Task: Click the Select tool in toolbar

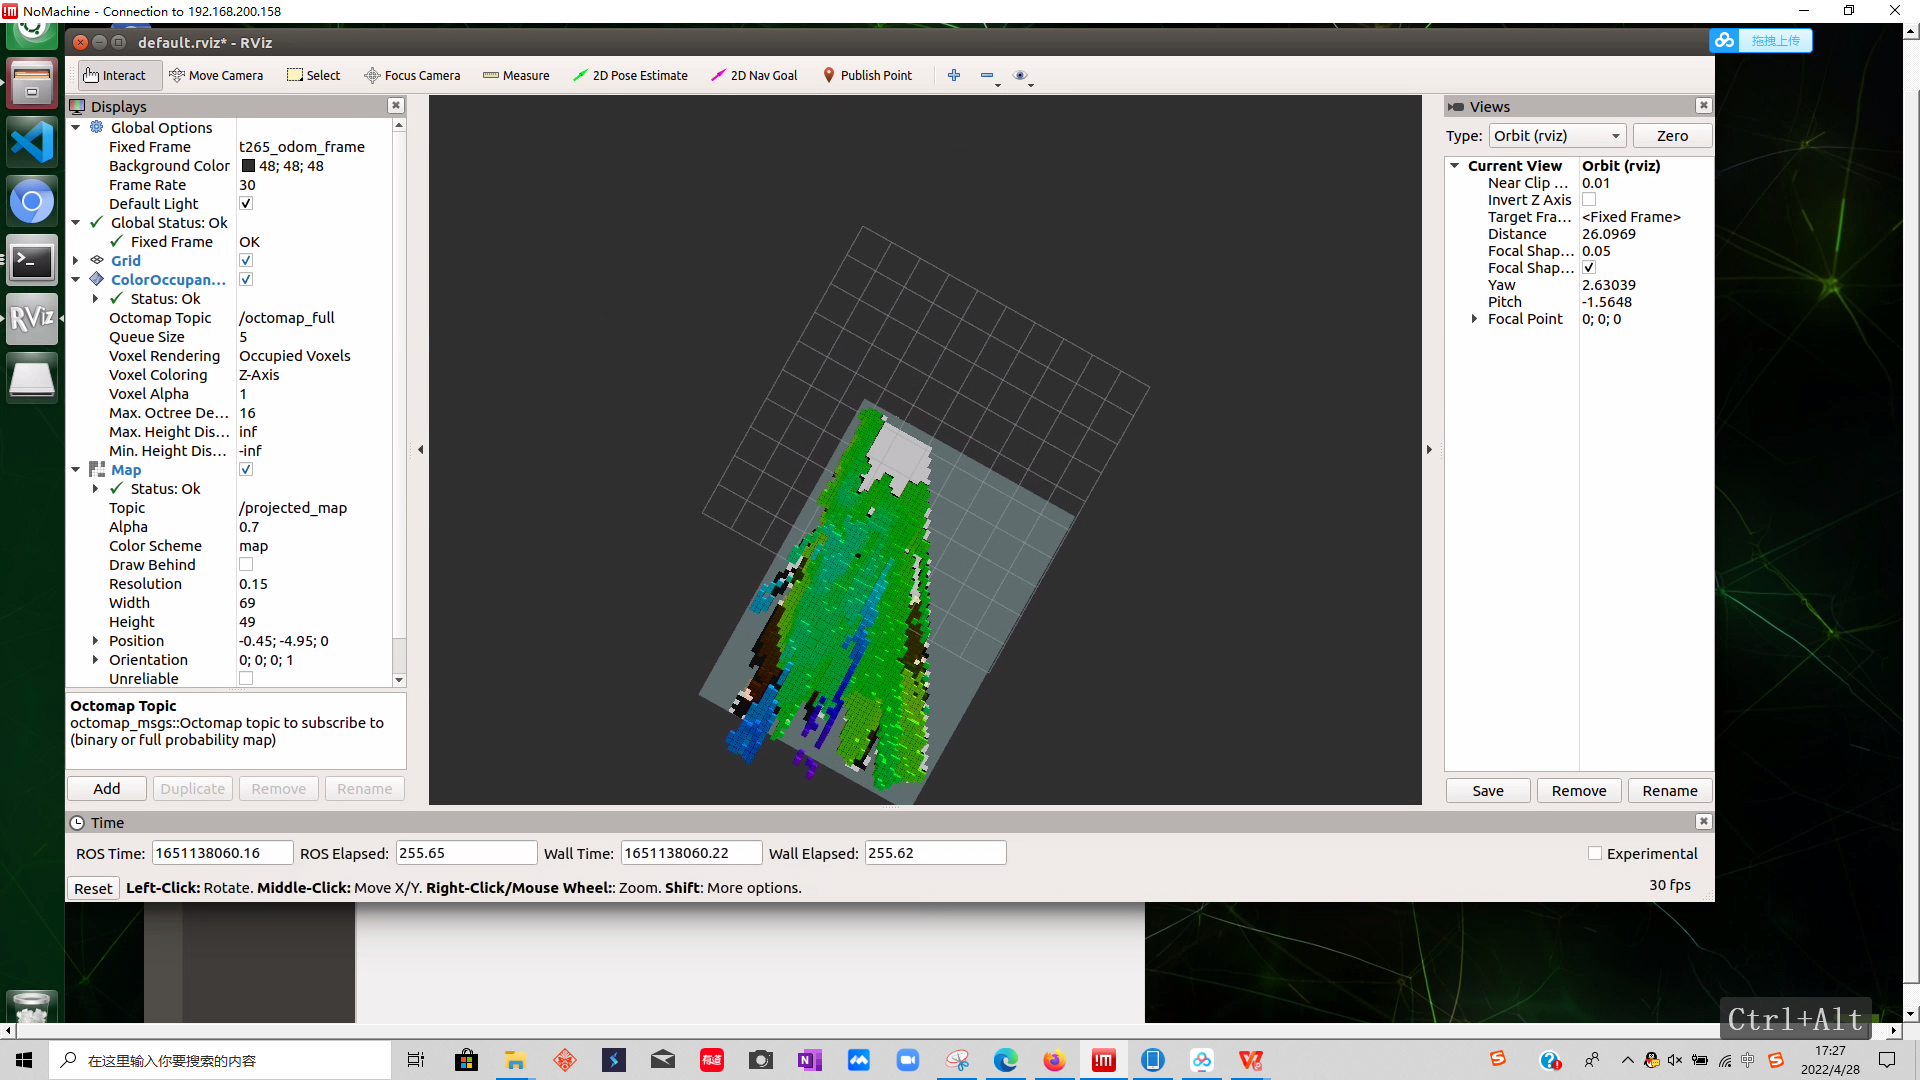Action: click(x=313, y=75)
